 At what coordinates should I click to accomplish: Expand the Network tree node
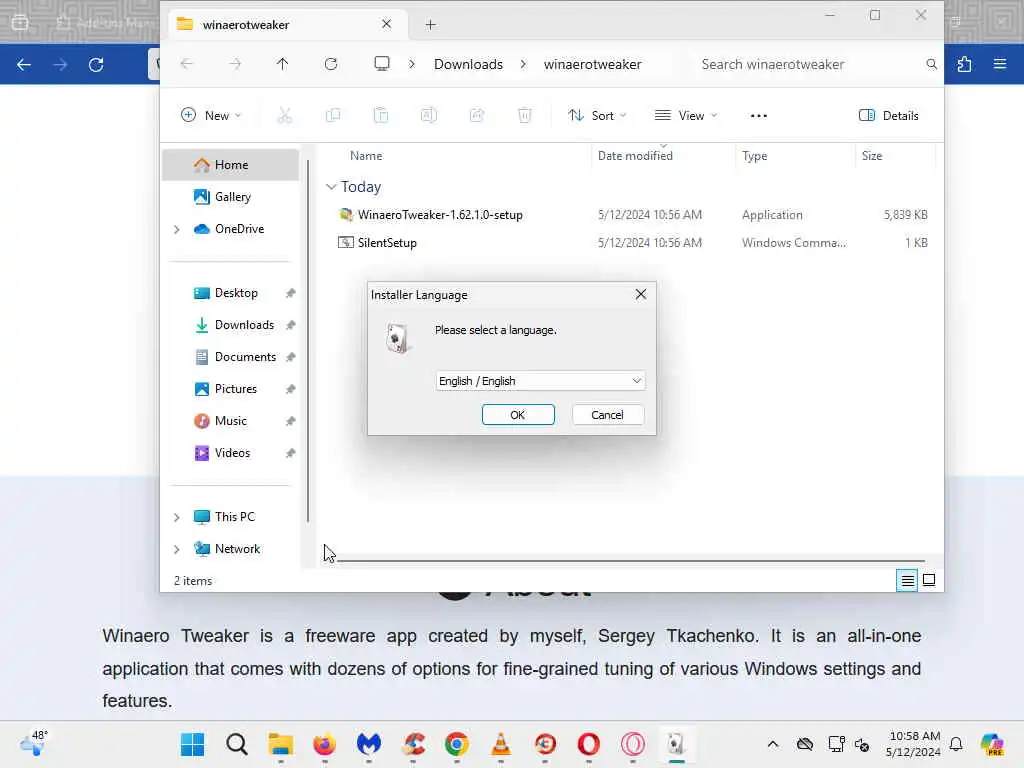(176, 549)
